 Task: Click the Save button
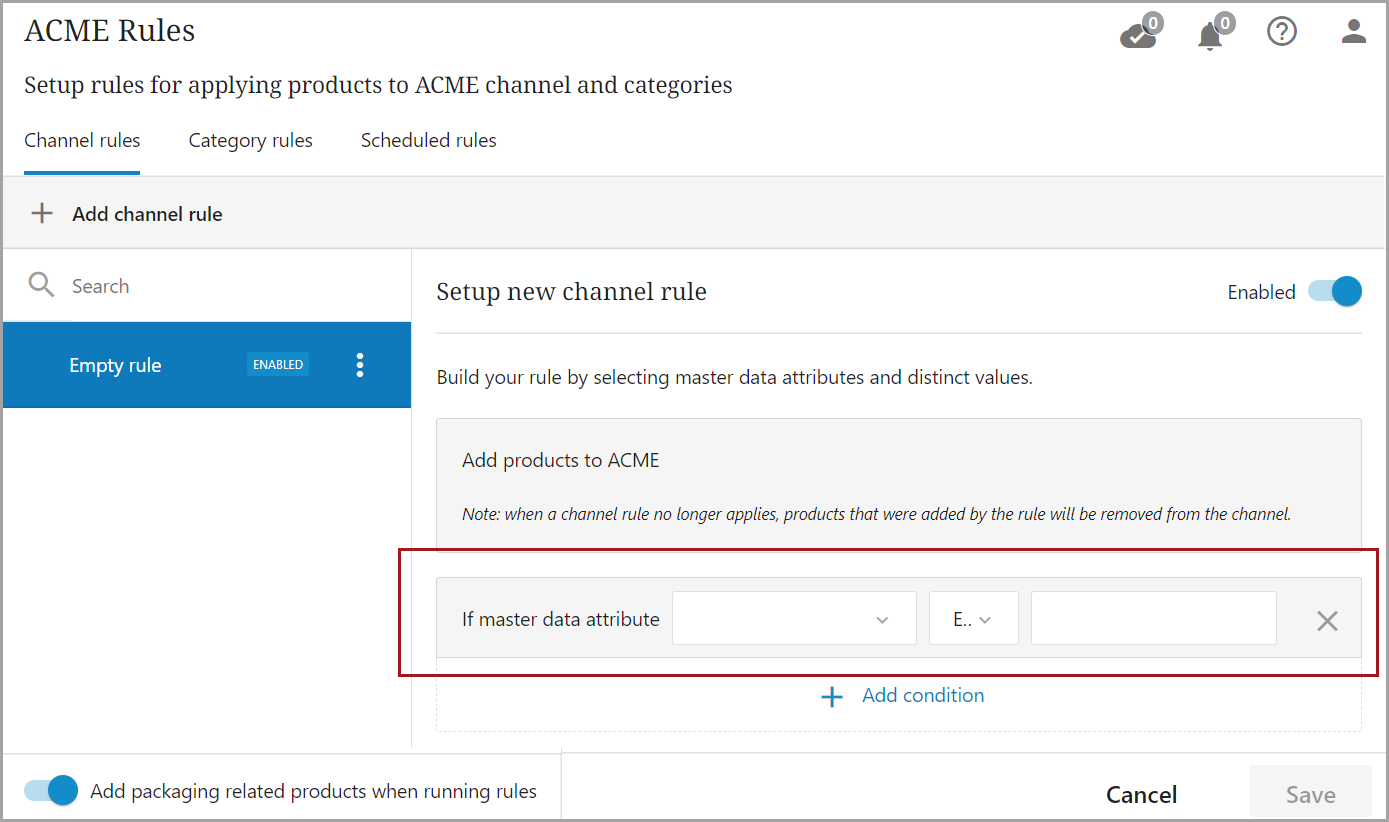1310,795
